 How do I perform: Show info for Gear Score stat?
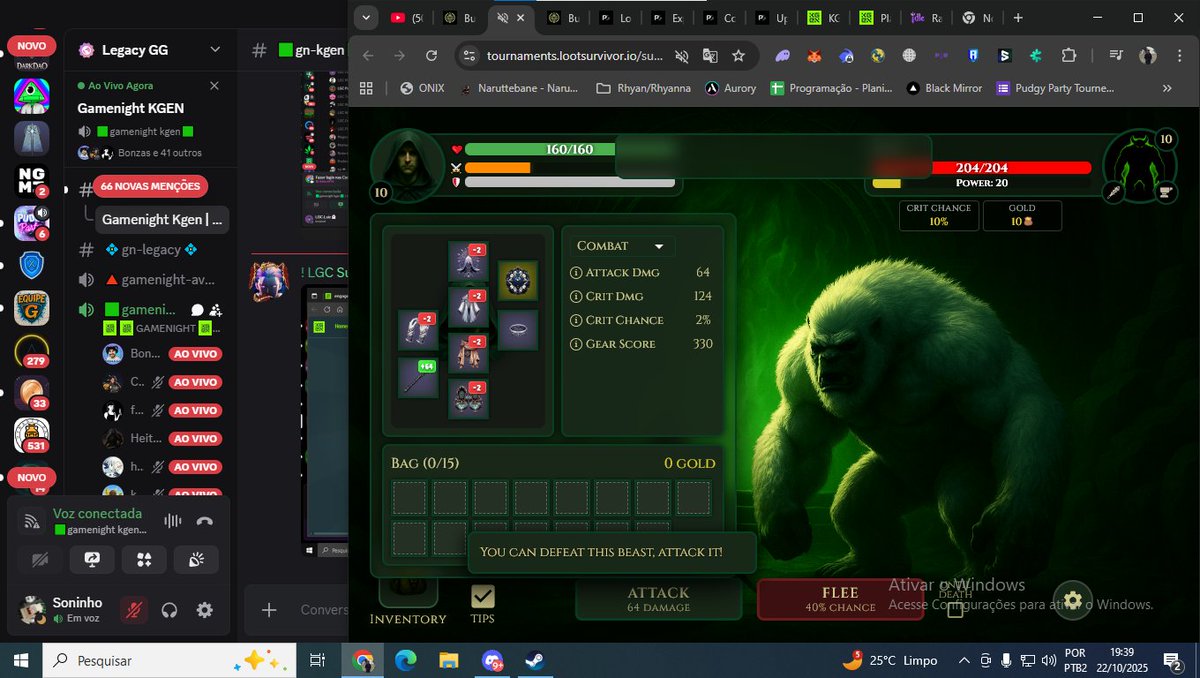click(x=576, y=344)
